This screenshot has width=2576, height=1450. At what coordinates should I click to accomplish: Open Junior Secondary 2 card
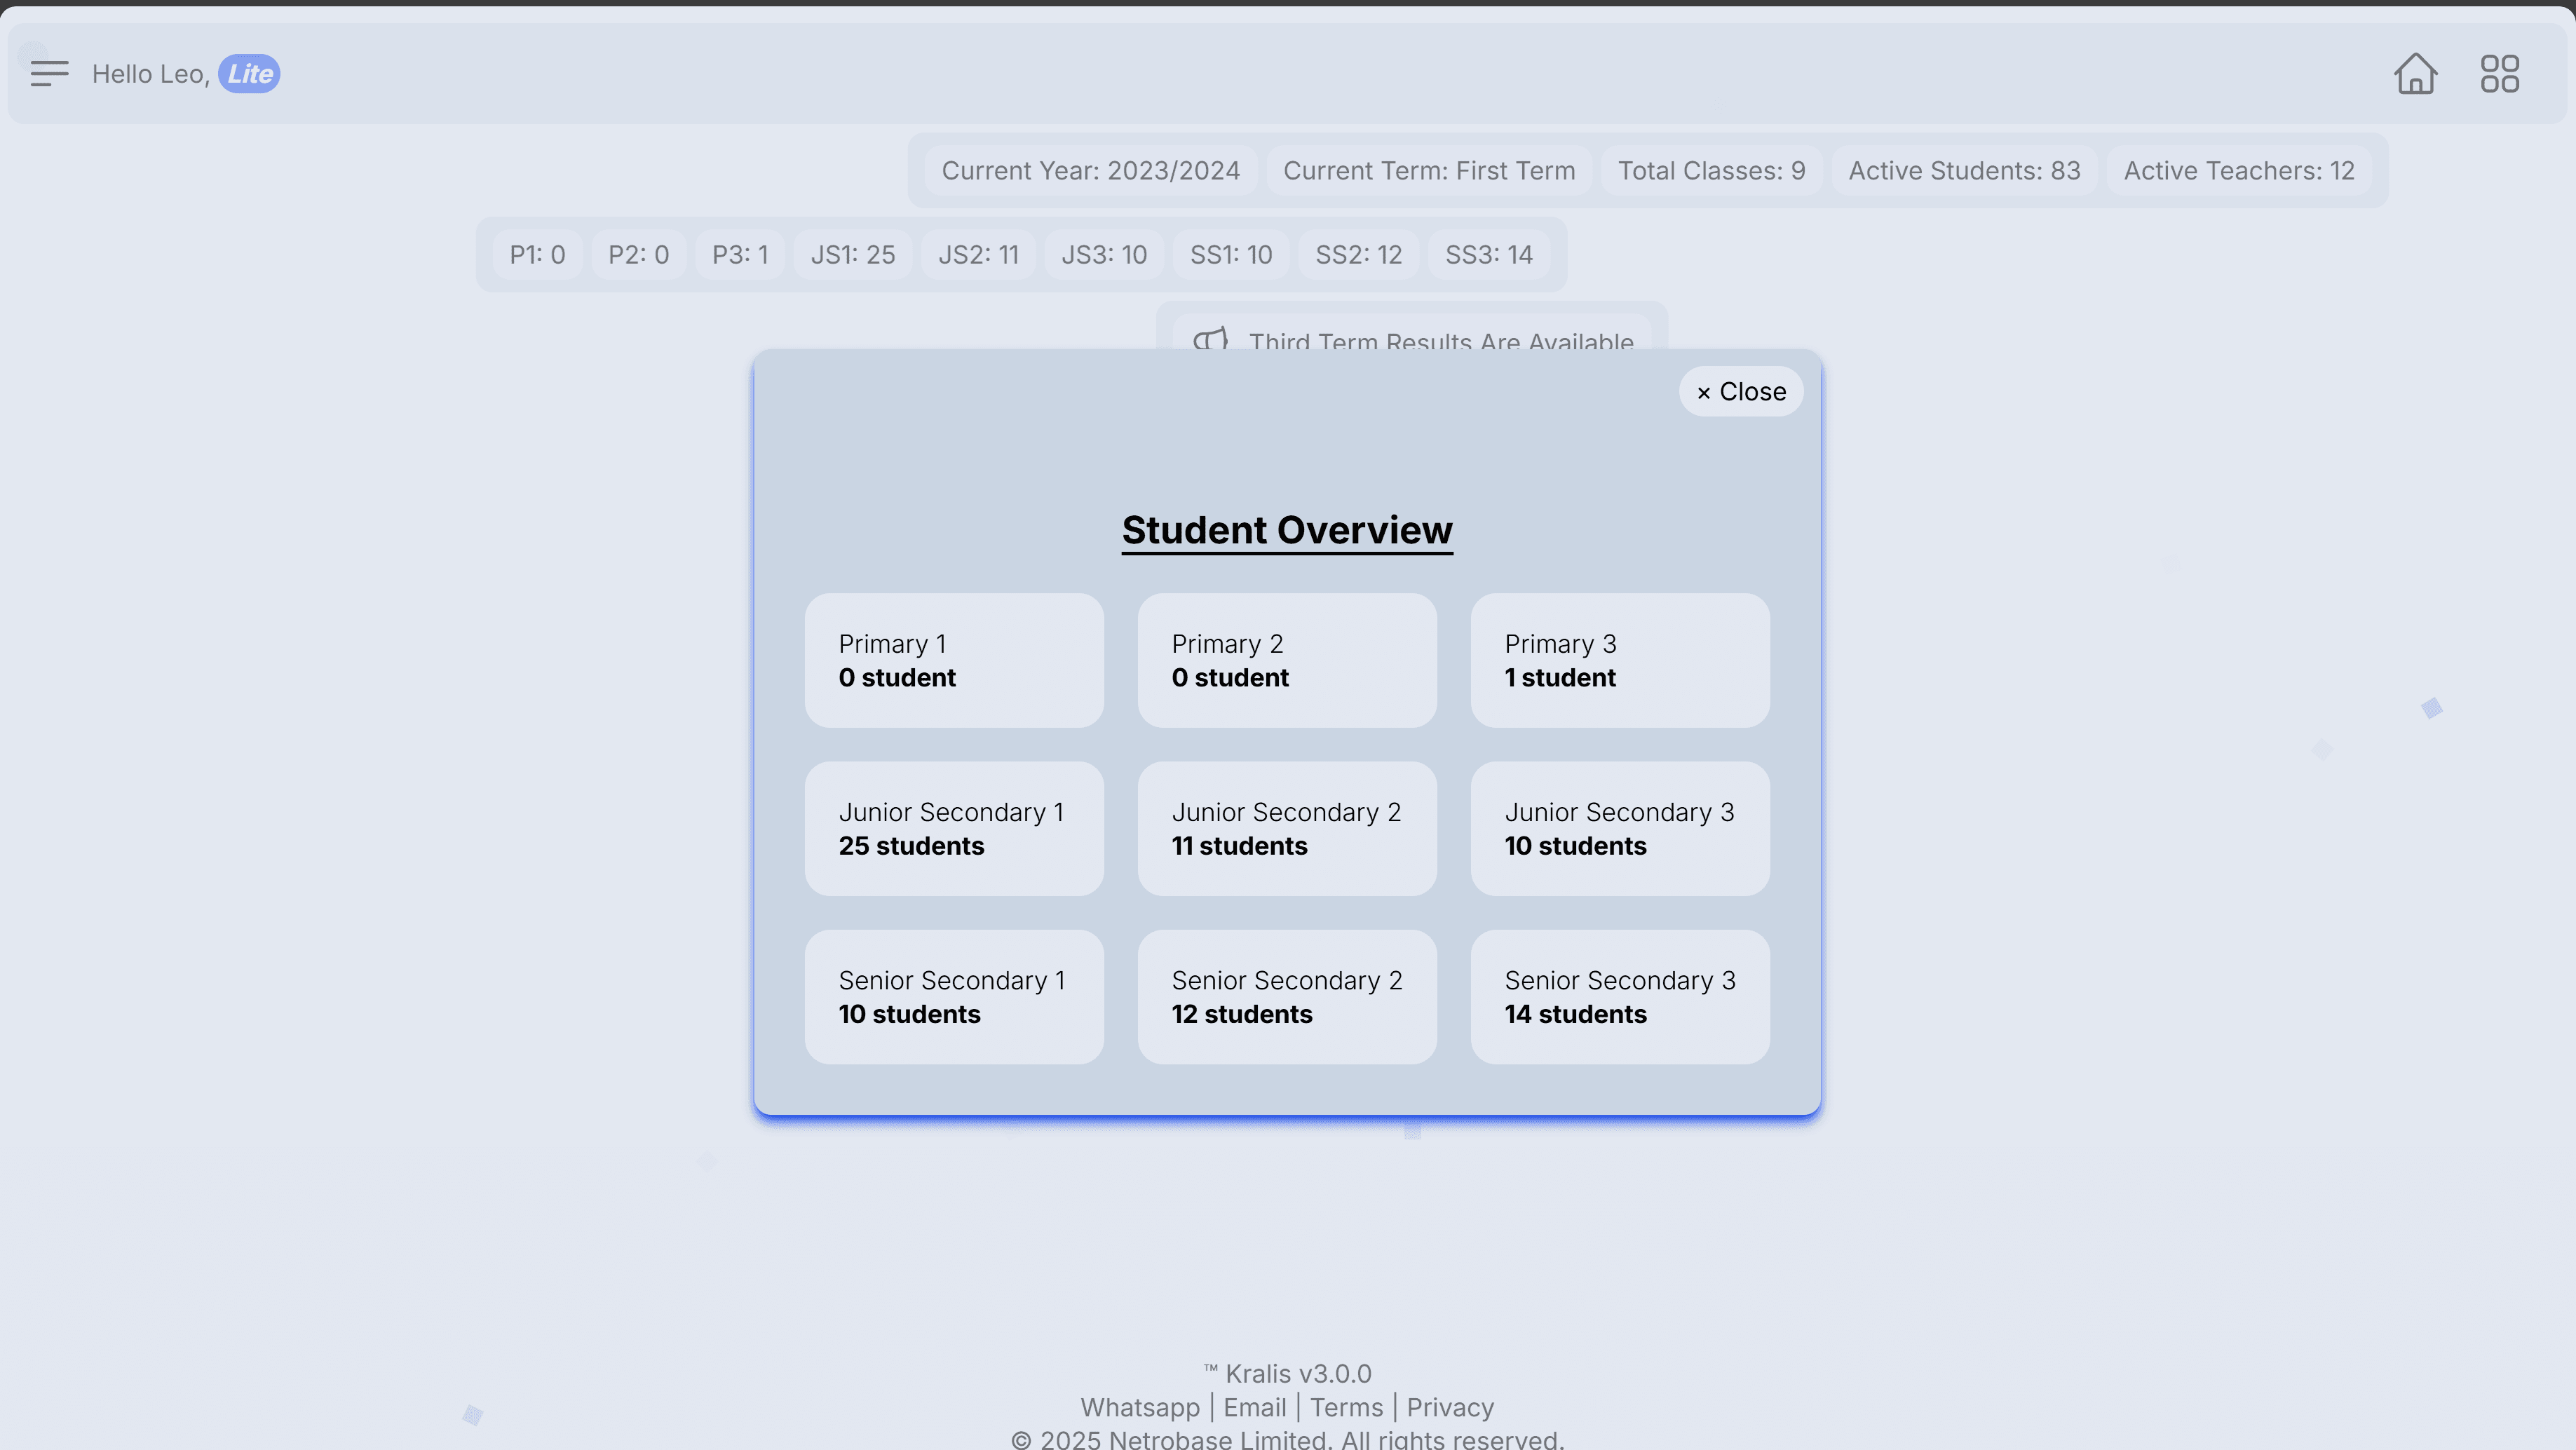(1287, 828)
